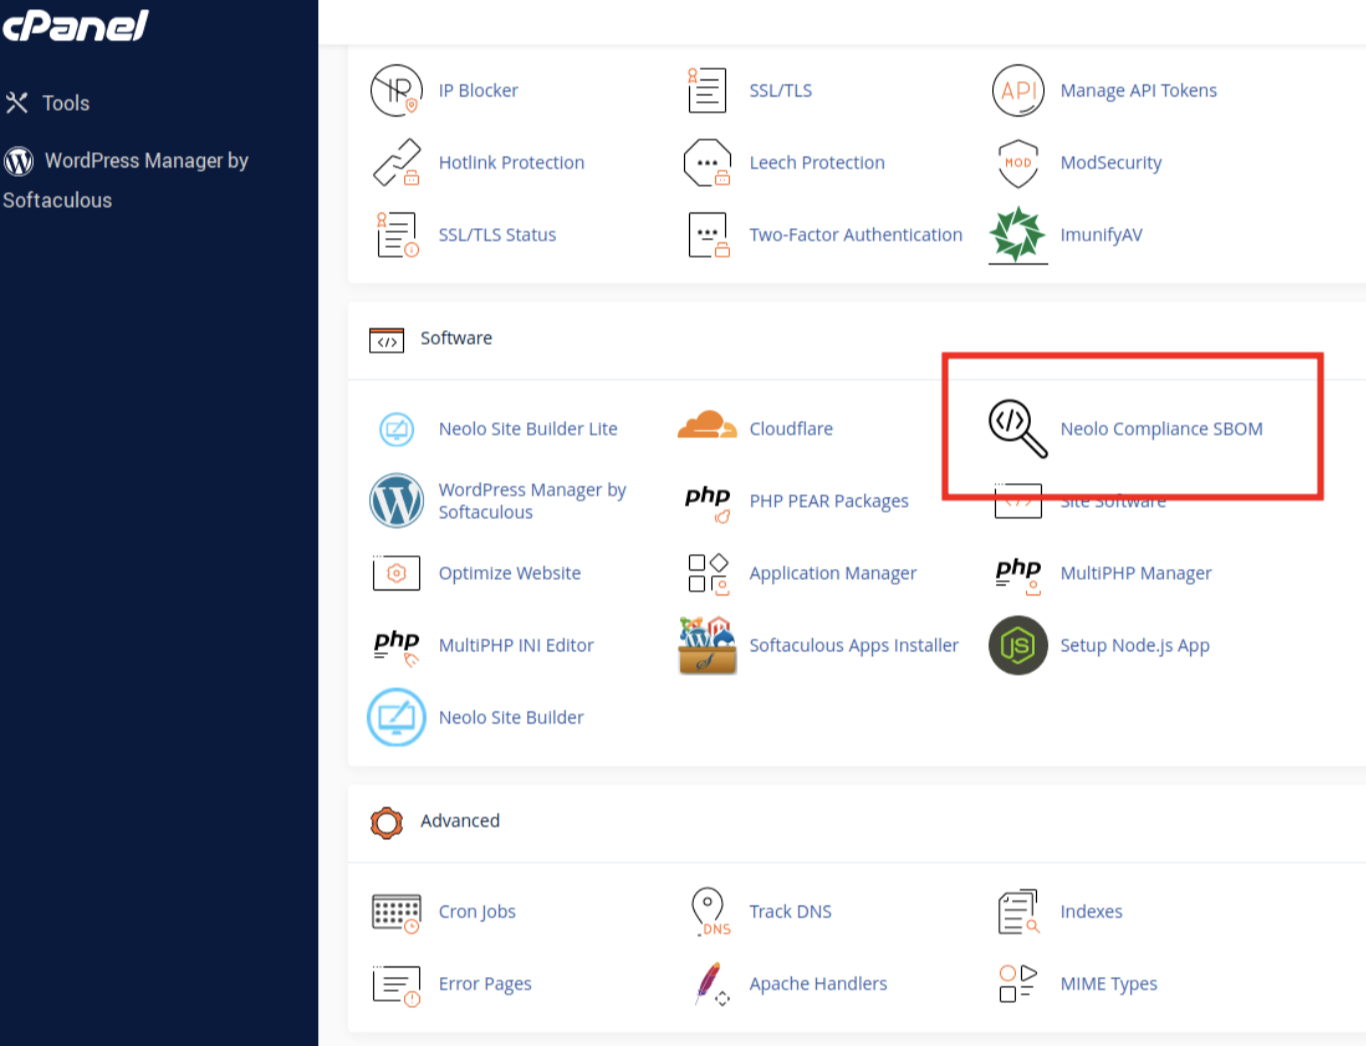Screen dimensions: 1366x1046
Task: Open Application Manager link
Action: click(833, 573)
